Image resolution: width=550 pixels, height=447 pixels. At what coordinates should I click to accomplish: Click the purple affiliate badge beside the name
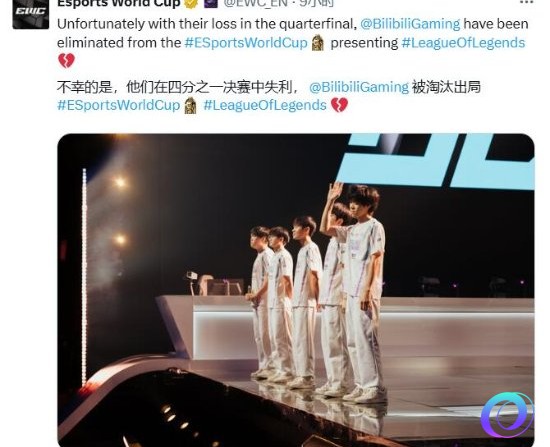(212, 3)
